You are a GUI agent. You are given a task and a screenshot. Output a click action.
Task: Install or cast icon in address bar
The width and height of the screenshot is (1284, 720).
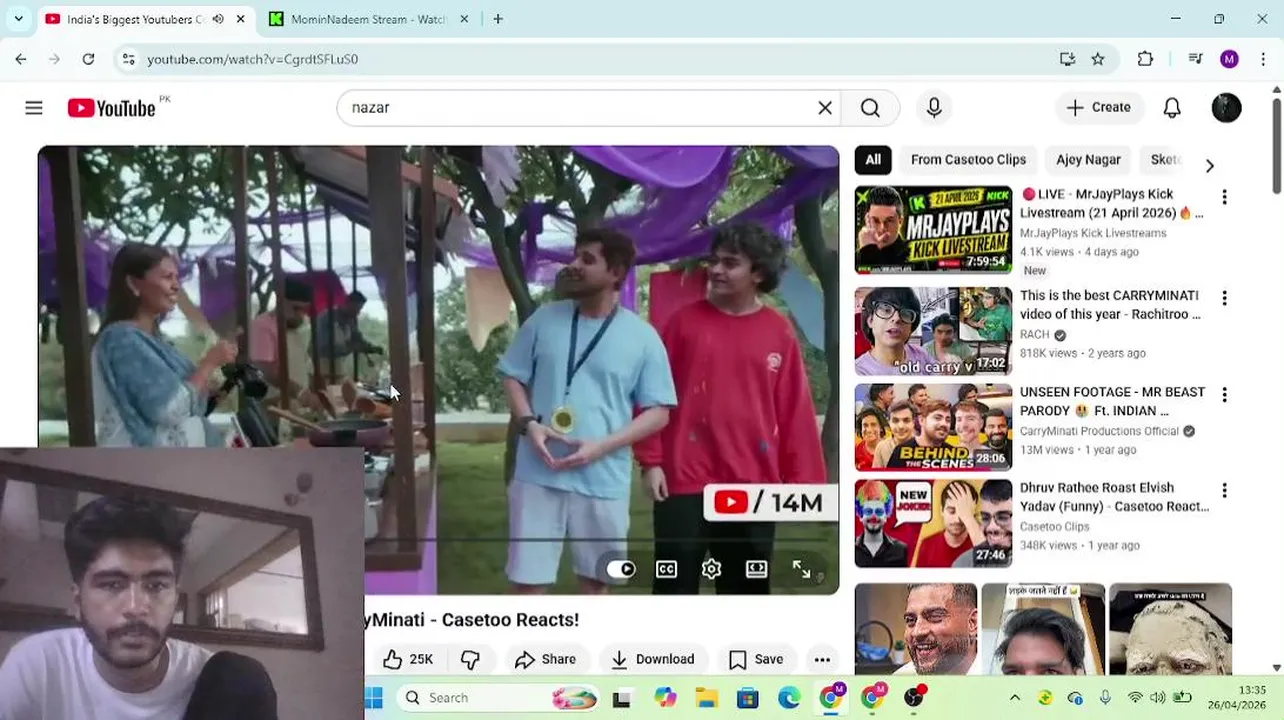pos(1067,59)
